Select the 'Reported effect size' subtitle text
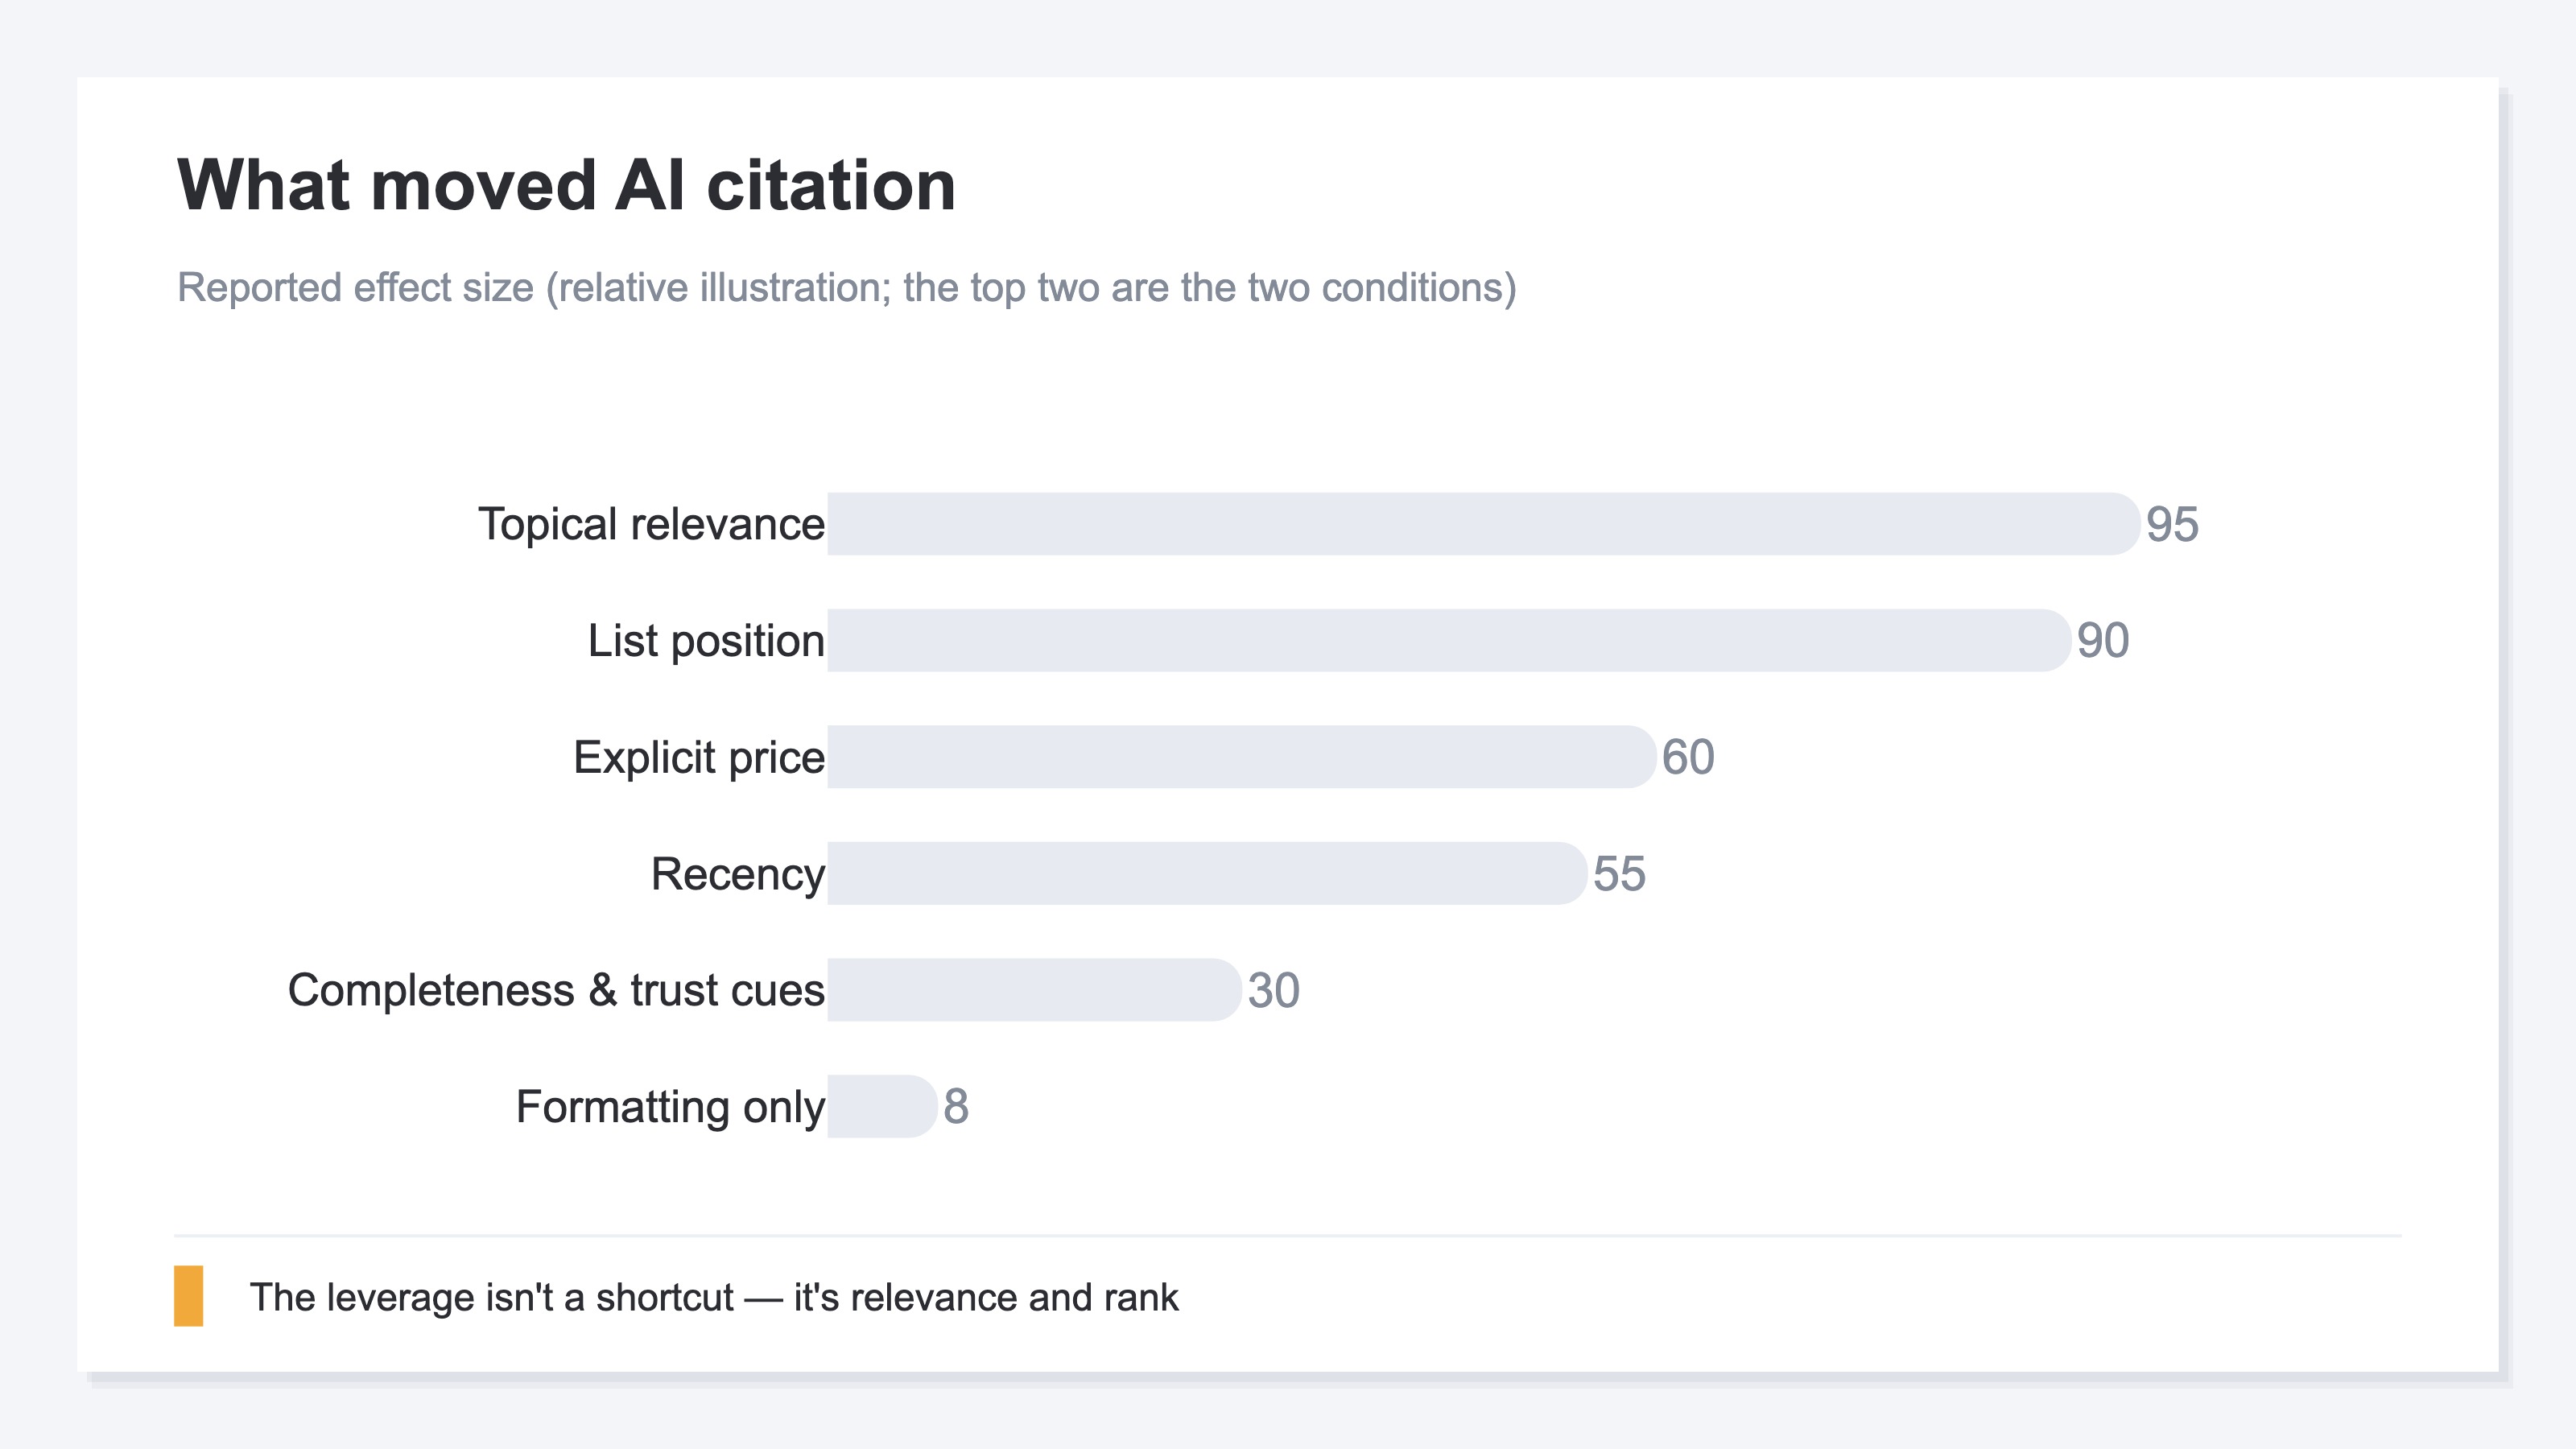Screen dimensions: 2576x1449 pos(846,288)
